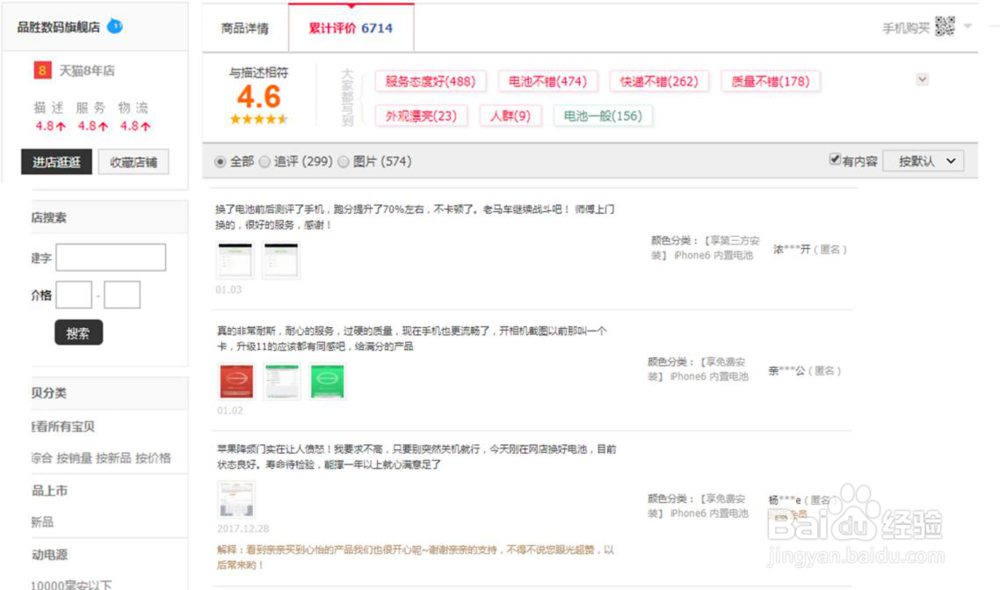The width and height of the screenshot is (1000, 590).
Task: Sort products by 按销量
Action: tap(74, 458)
